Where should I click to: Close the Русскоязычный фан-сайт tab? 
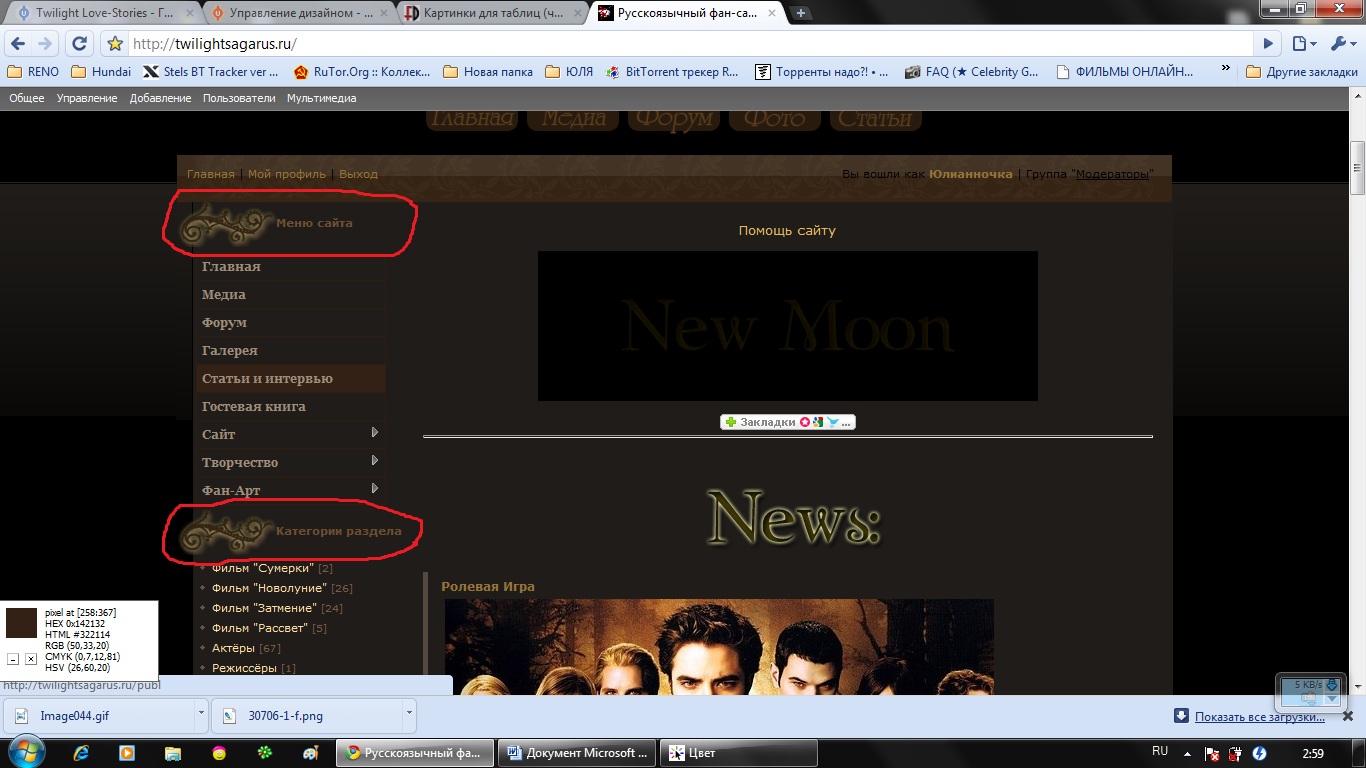coord(772,13)
